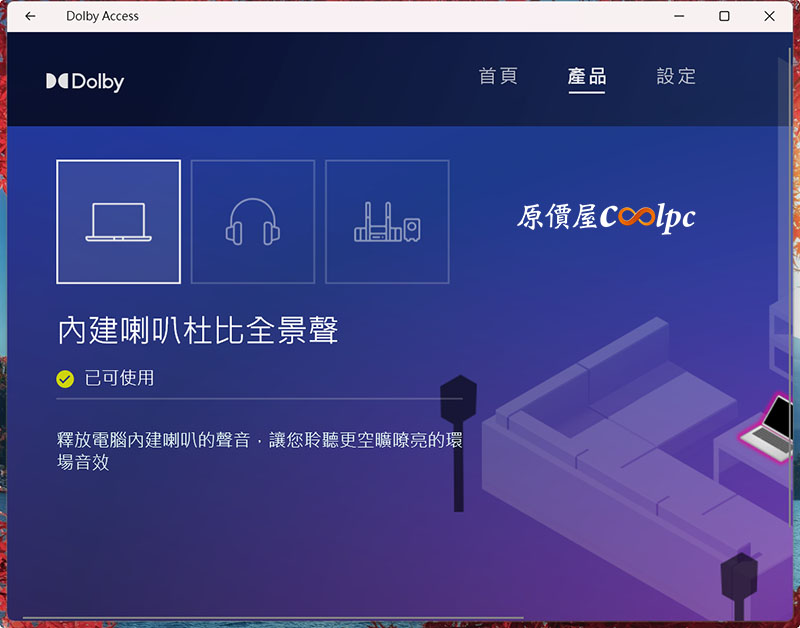Maximize the Dolby Access window
This screenshot has width=800, height=628.
pos(724,16)
